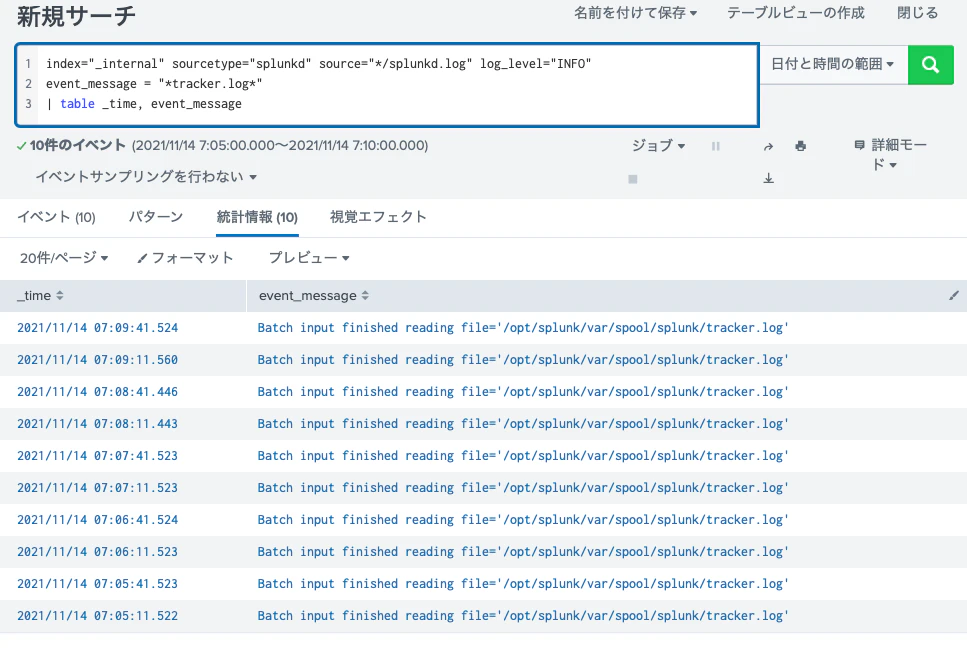This screenshot has height=651, width=967.
Task: Open the フォーマット options
Action: [x=185, y=258]
